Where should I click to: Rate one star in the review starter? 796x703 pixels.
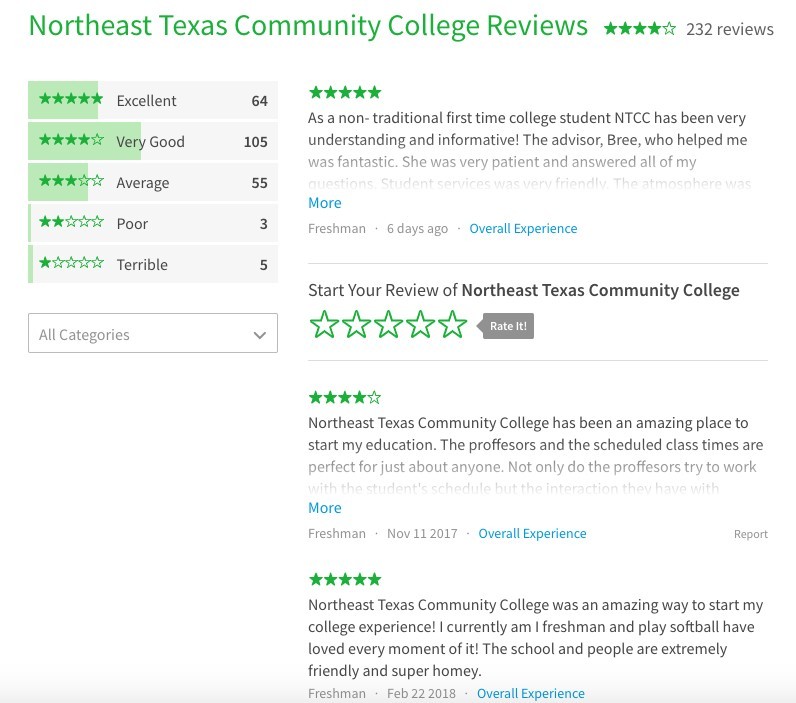click(324, 324)
